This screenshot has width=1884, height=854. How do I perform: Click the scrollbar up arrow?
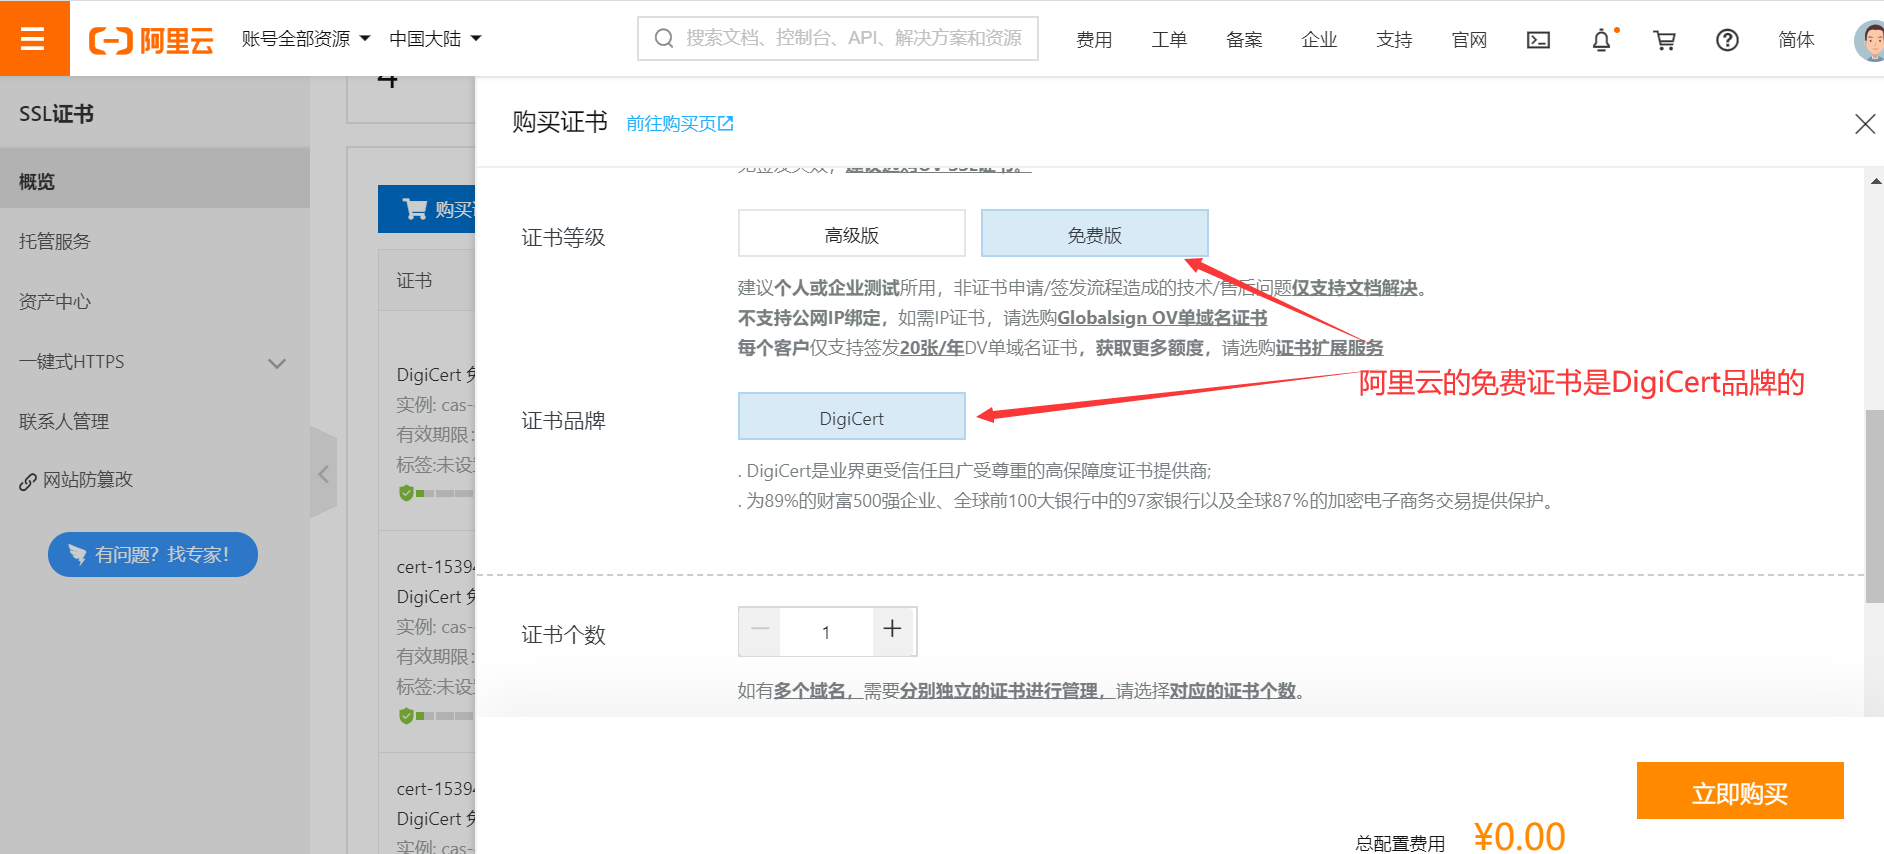coord(1875,181)
